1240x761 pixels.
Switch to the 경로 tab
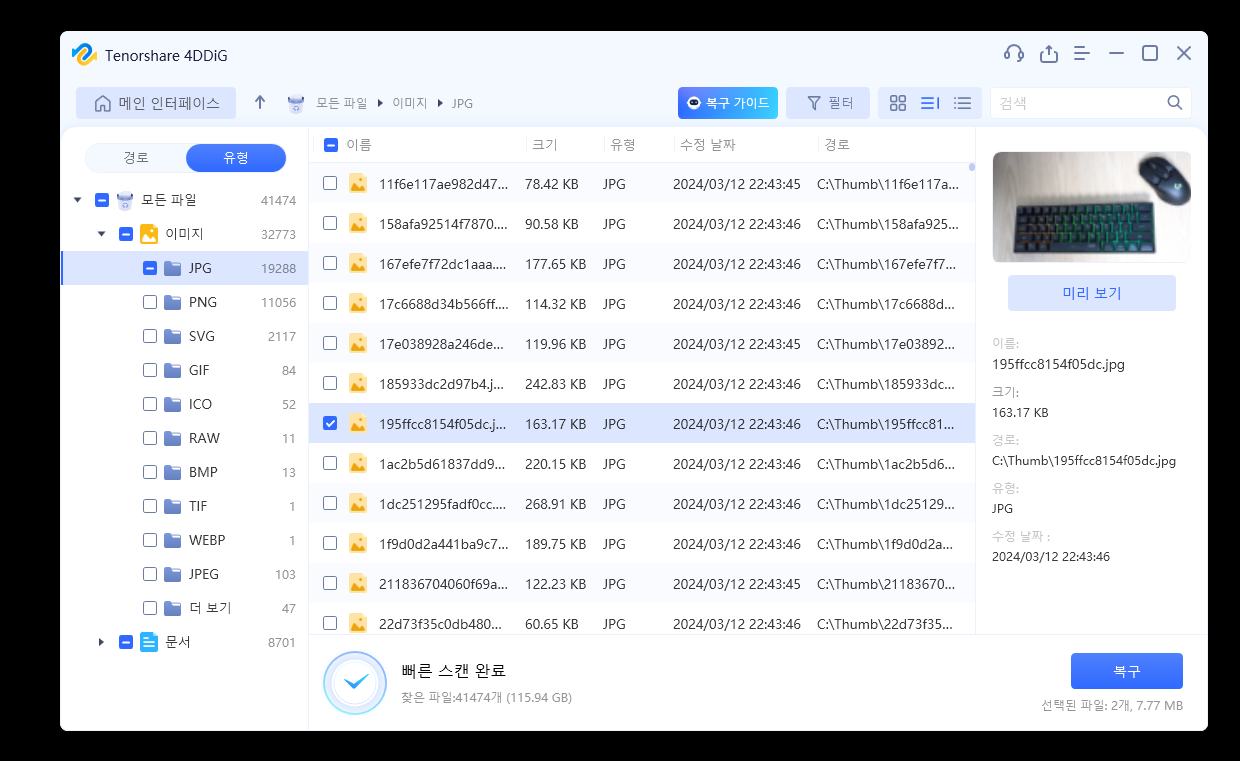[136, 158]
